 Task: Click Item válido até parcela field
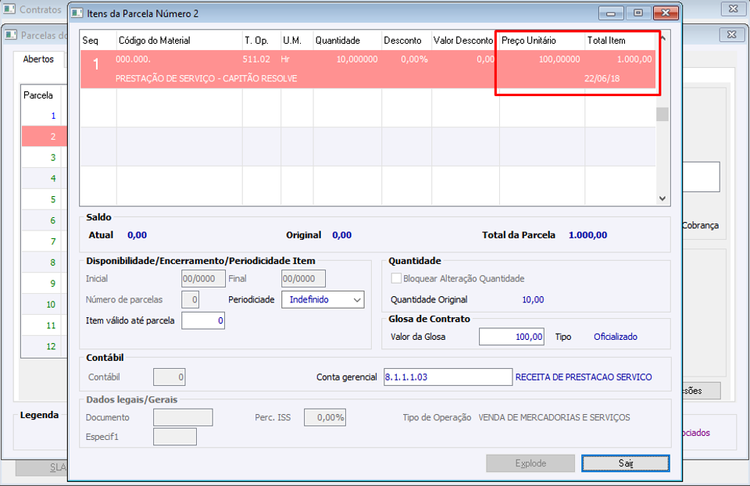[x=203, y=320]
